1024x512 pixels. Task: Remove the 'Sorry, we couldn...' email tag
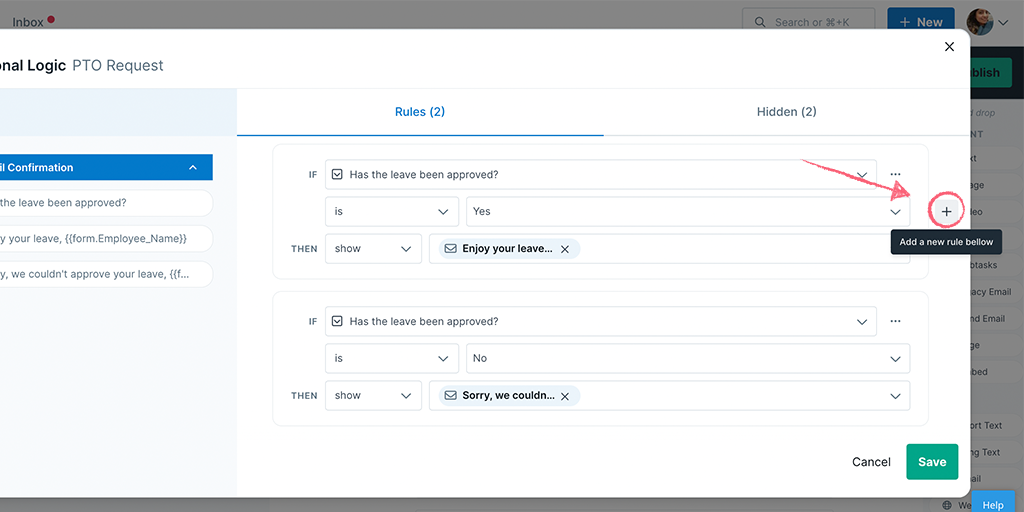click(x=565, y=396)
